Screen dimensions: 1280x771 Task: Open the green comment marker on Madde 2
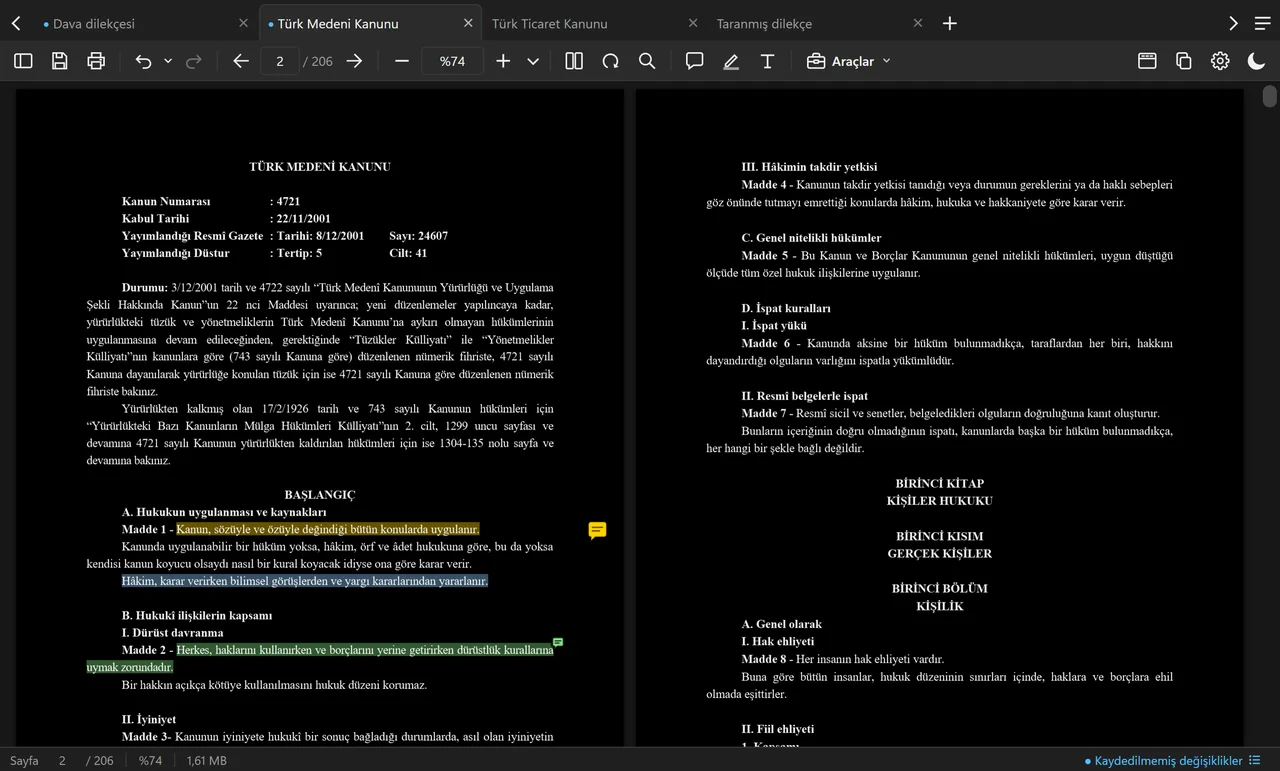coord(558,642)
